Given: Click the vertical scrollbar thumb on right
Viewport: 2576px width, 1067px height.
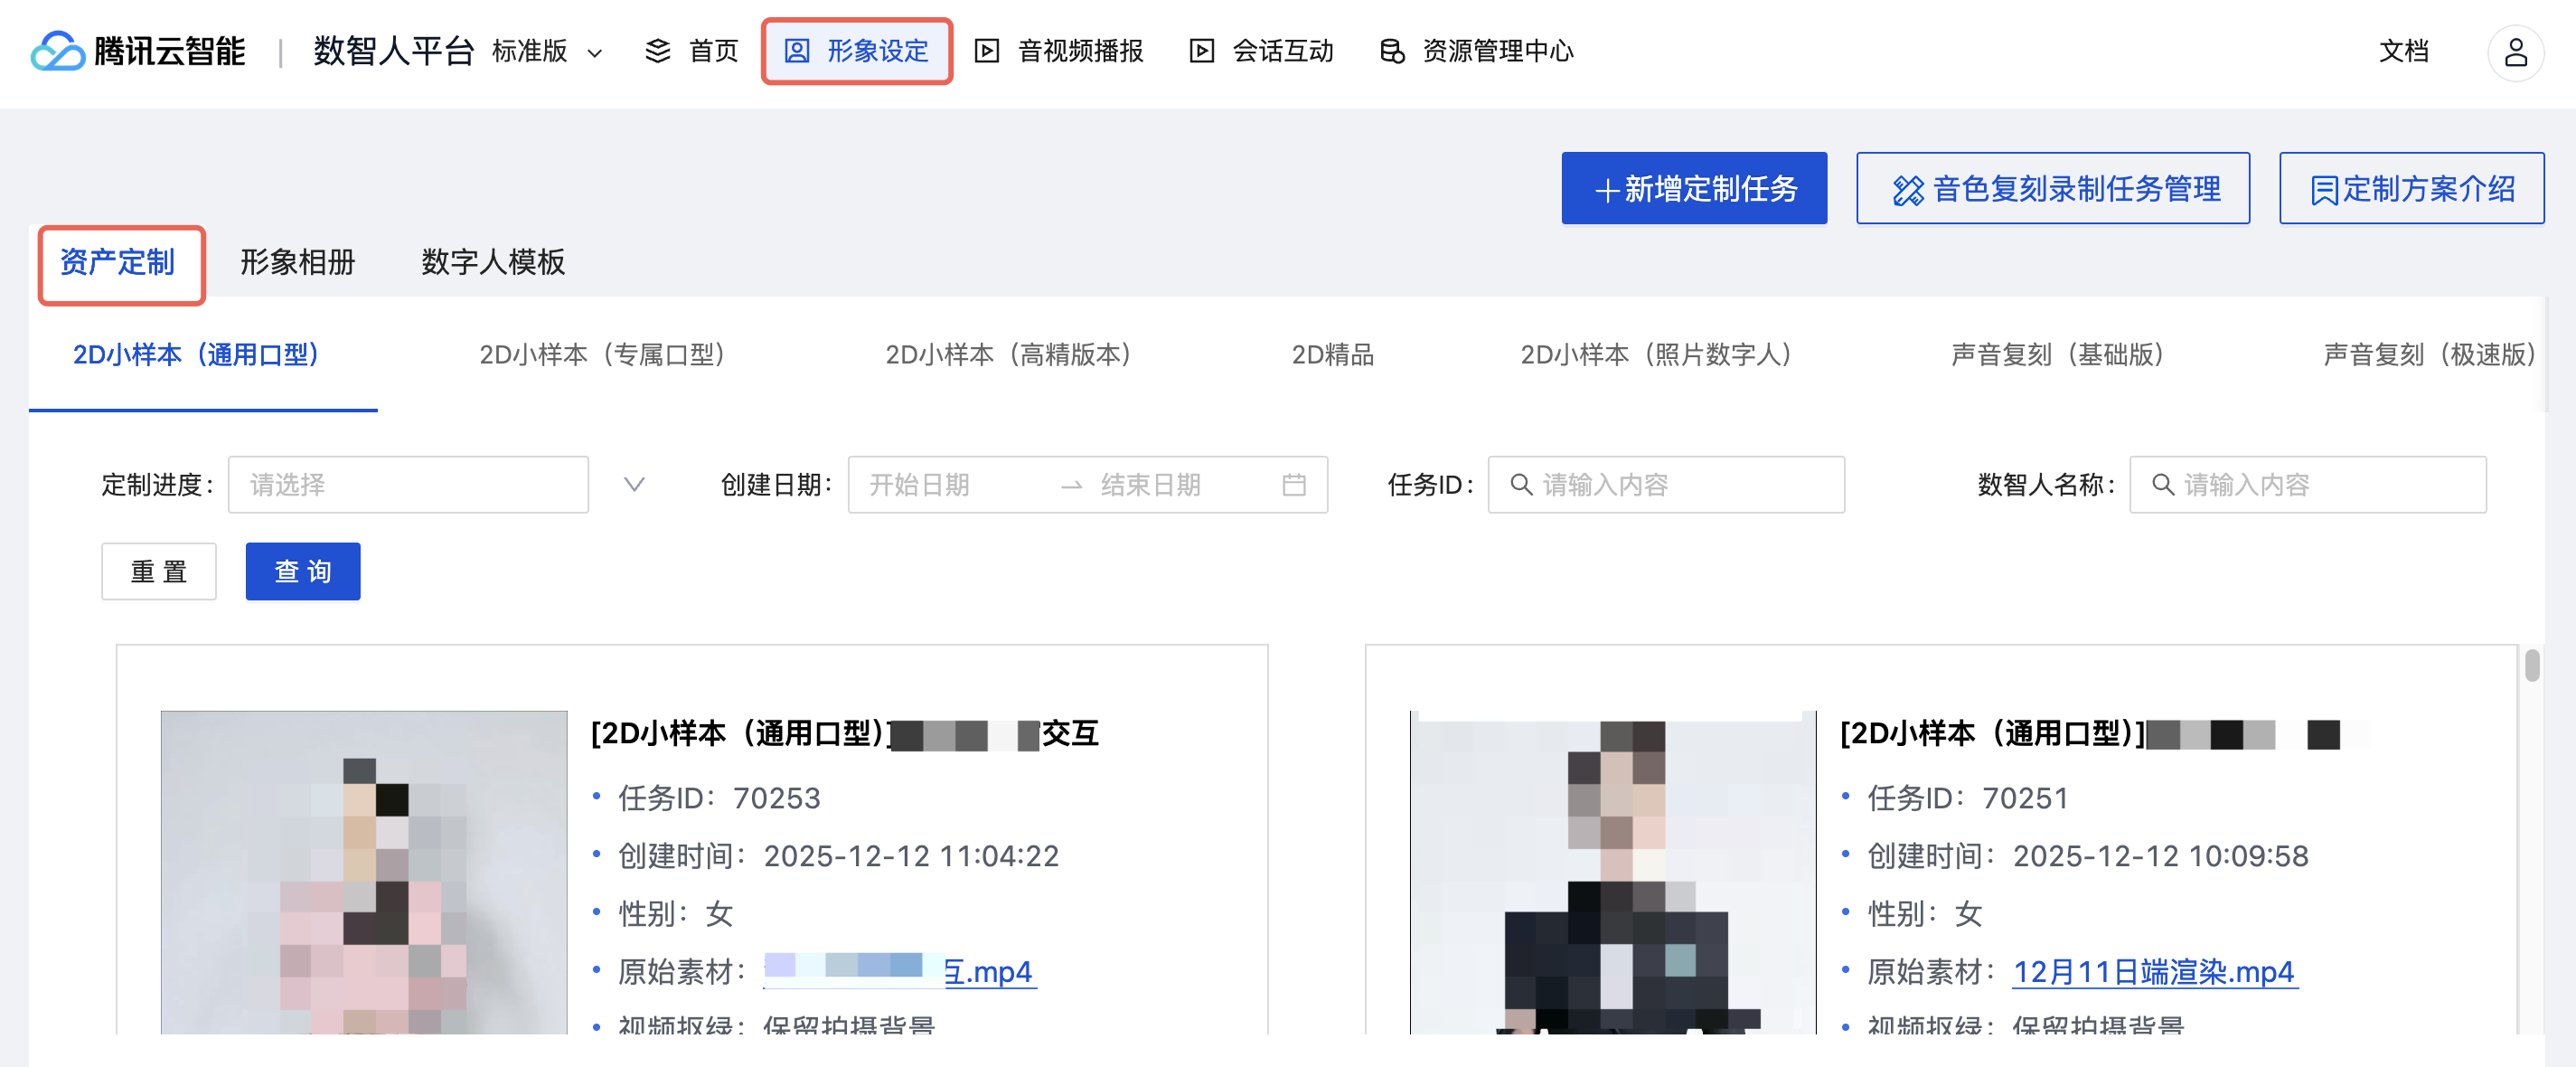Looking at the screenshot, I should pos(2531,665).
